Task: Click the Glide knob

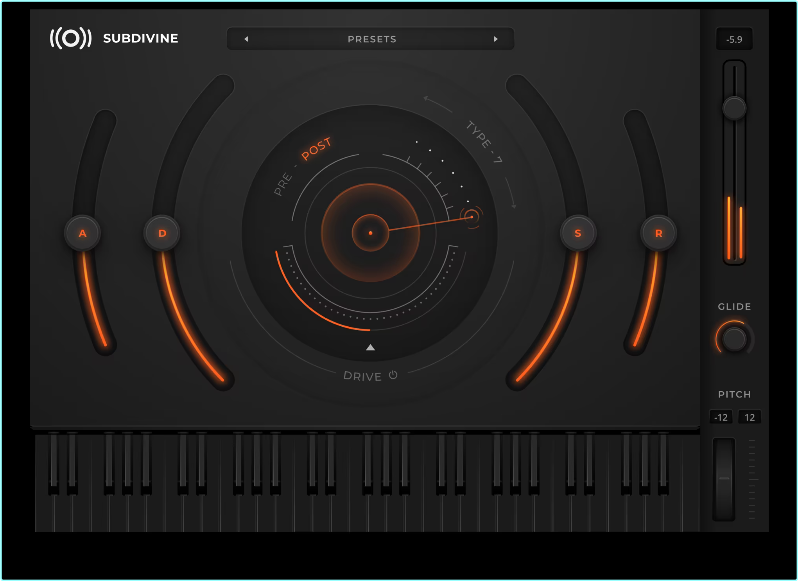Action: 734,339
